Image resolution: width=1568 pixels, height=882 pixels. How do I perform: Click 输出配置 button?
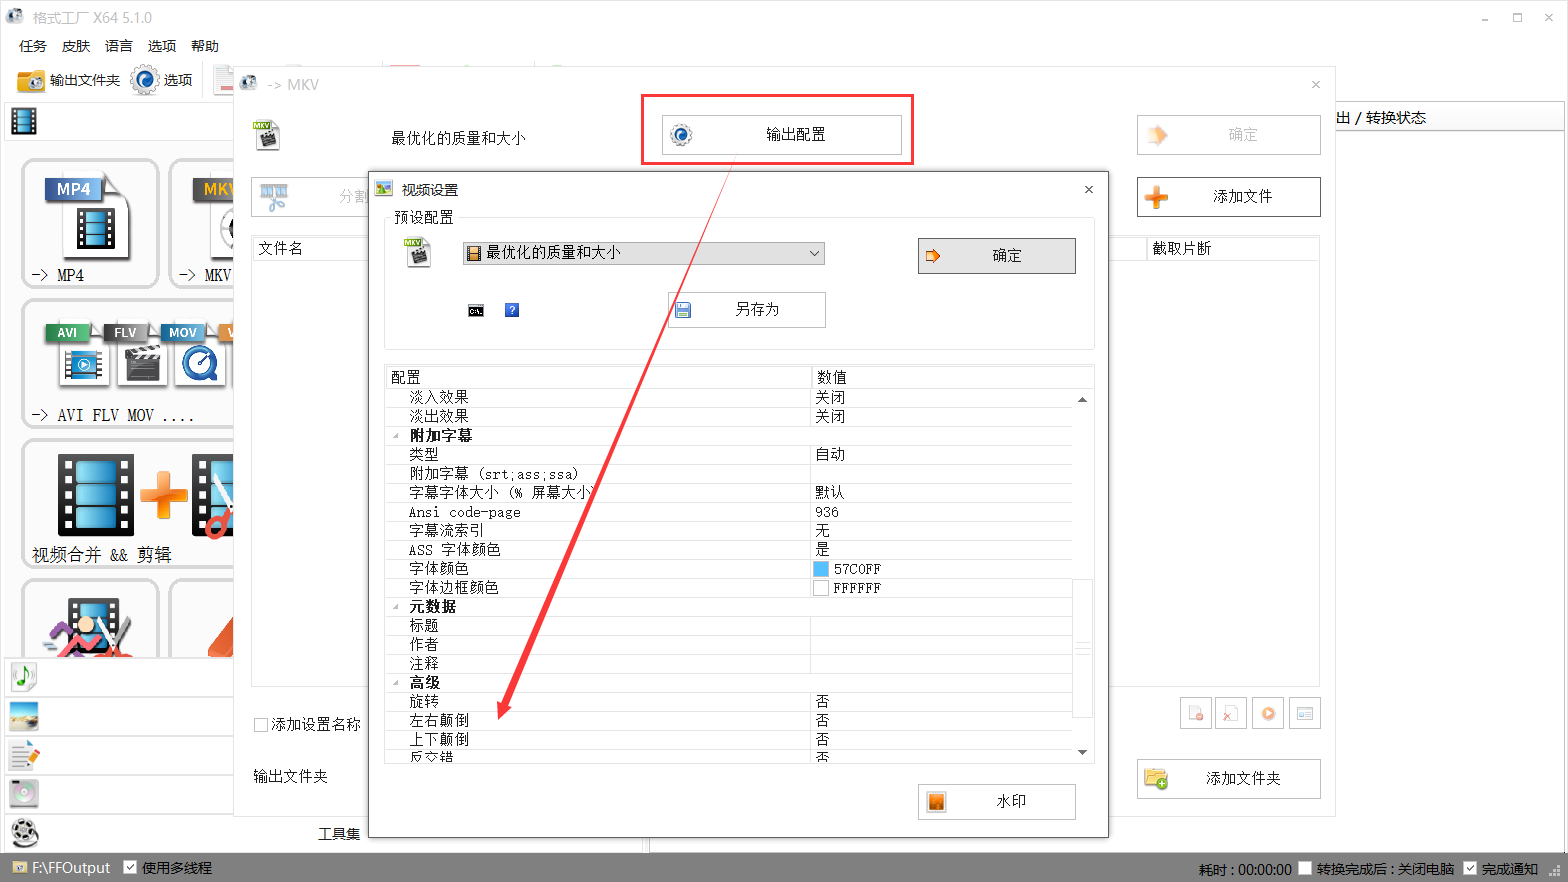click(782, 134)
